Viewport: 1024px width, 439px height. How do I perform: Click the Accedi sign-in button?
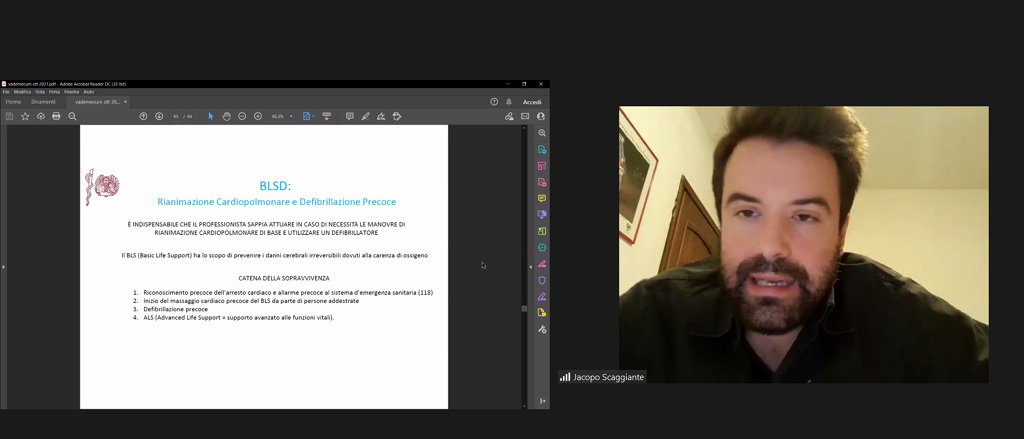pos(532,102)
